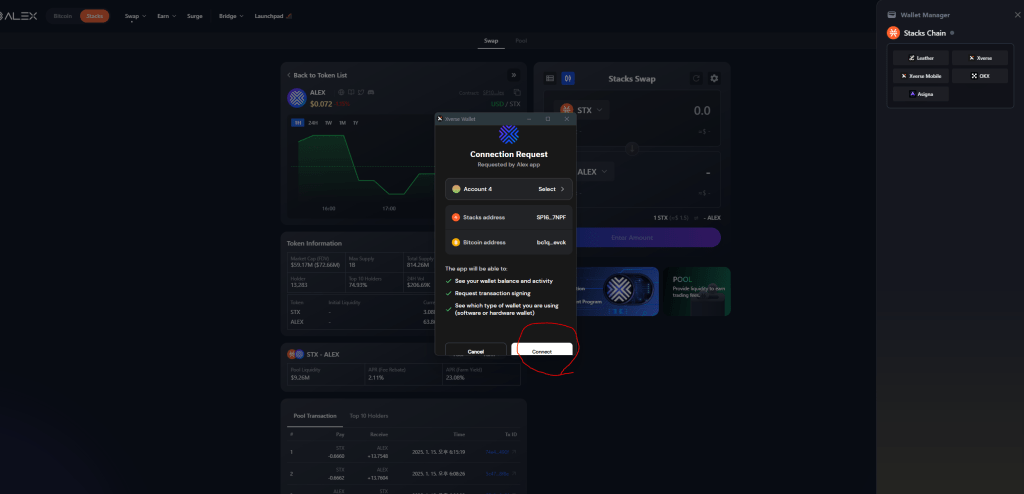Copy the ALEX contract address
This screenshot has width=1024, height=494.
pos(517,92)
